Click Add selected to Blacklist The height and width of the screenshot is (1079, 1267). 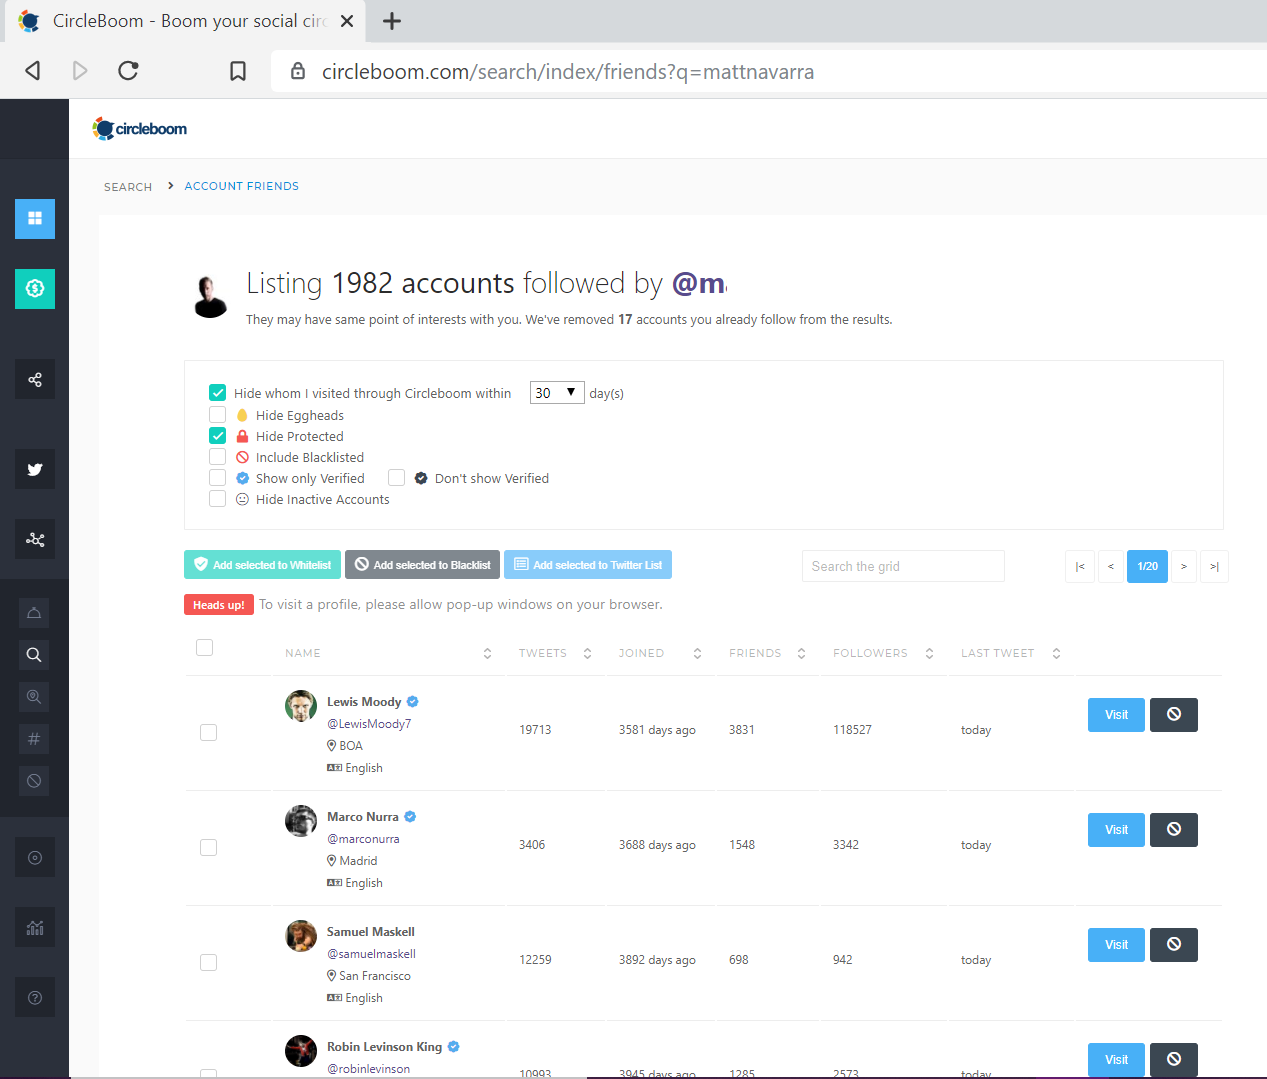pyautogui.click(x=423, y=564)
